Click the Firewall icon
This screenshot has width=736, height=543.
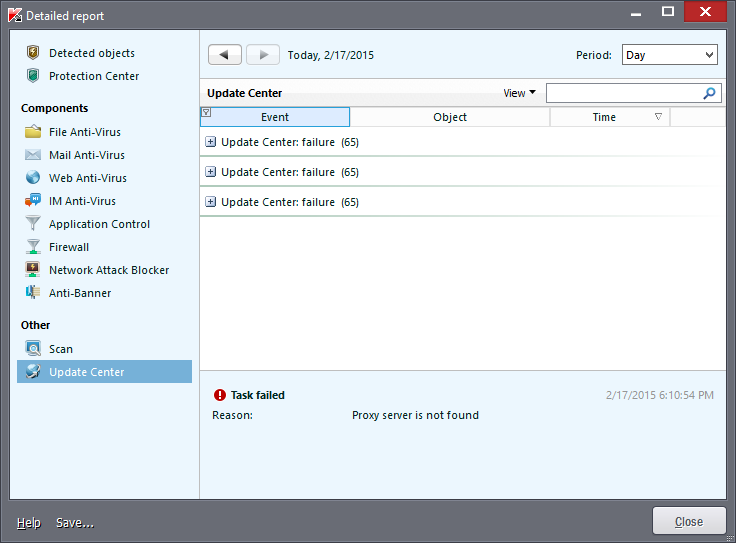pos(33,246)
